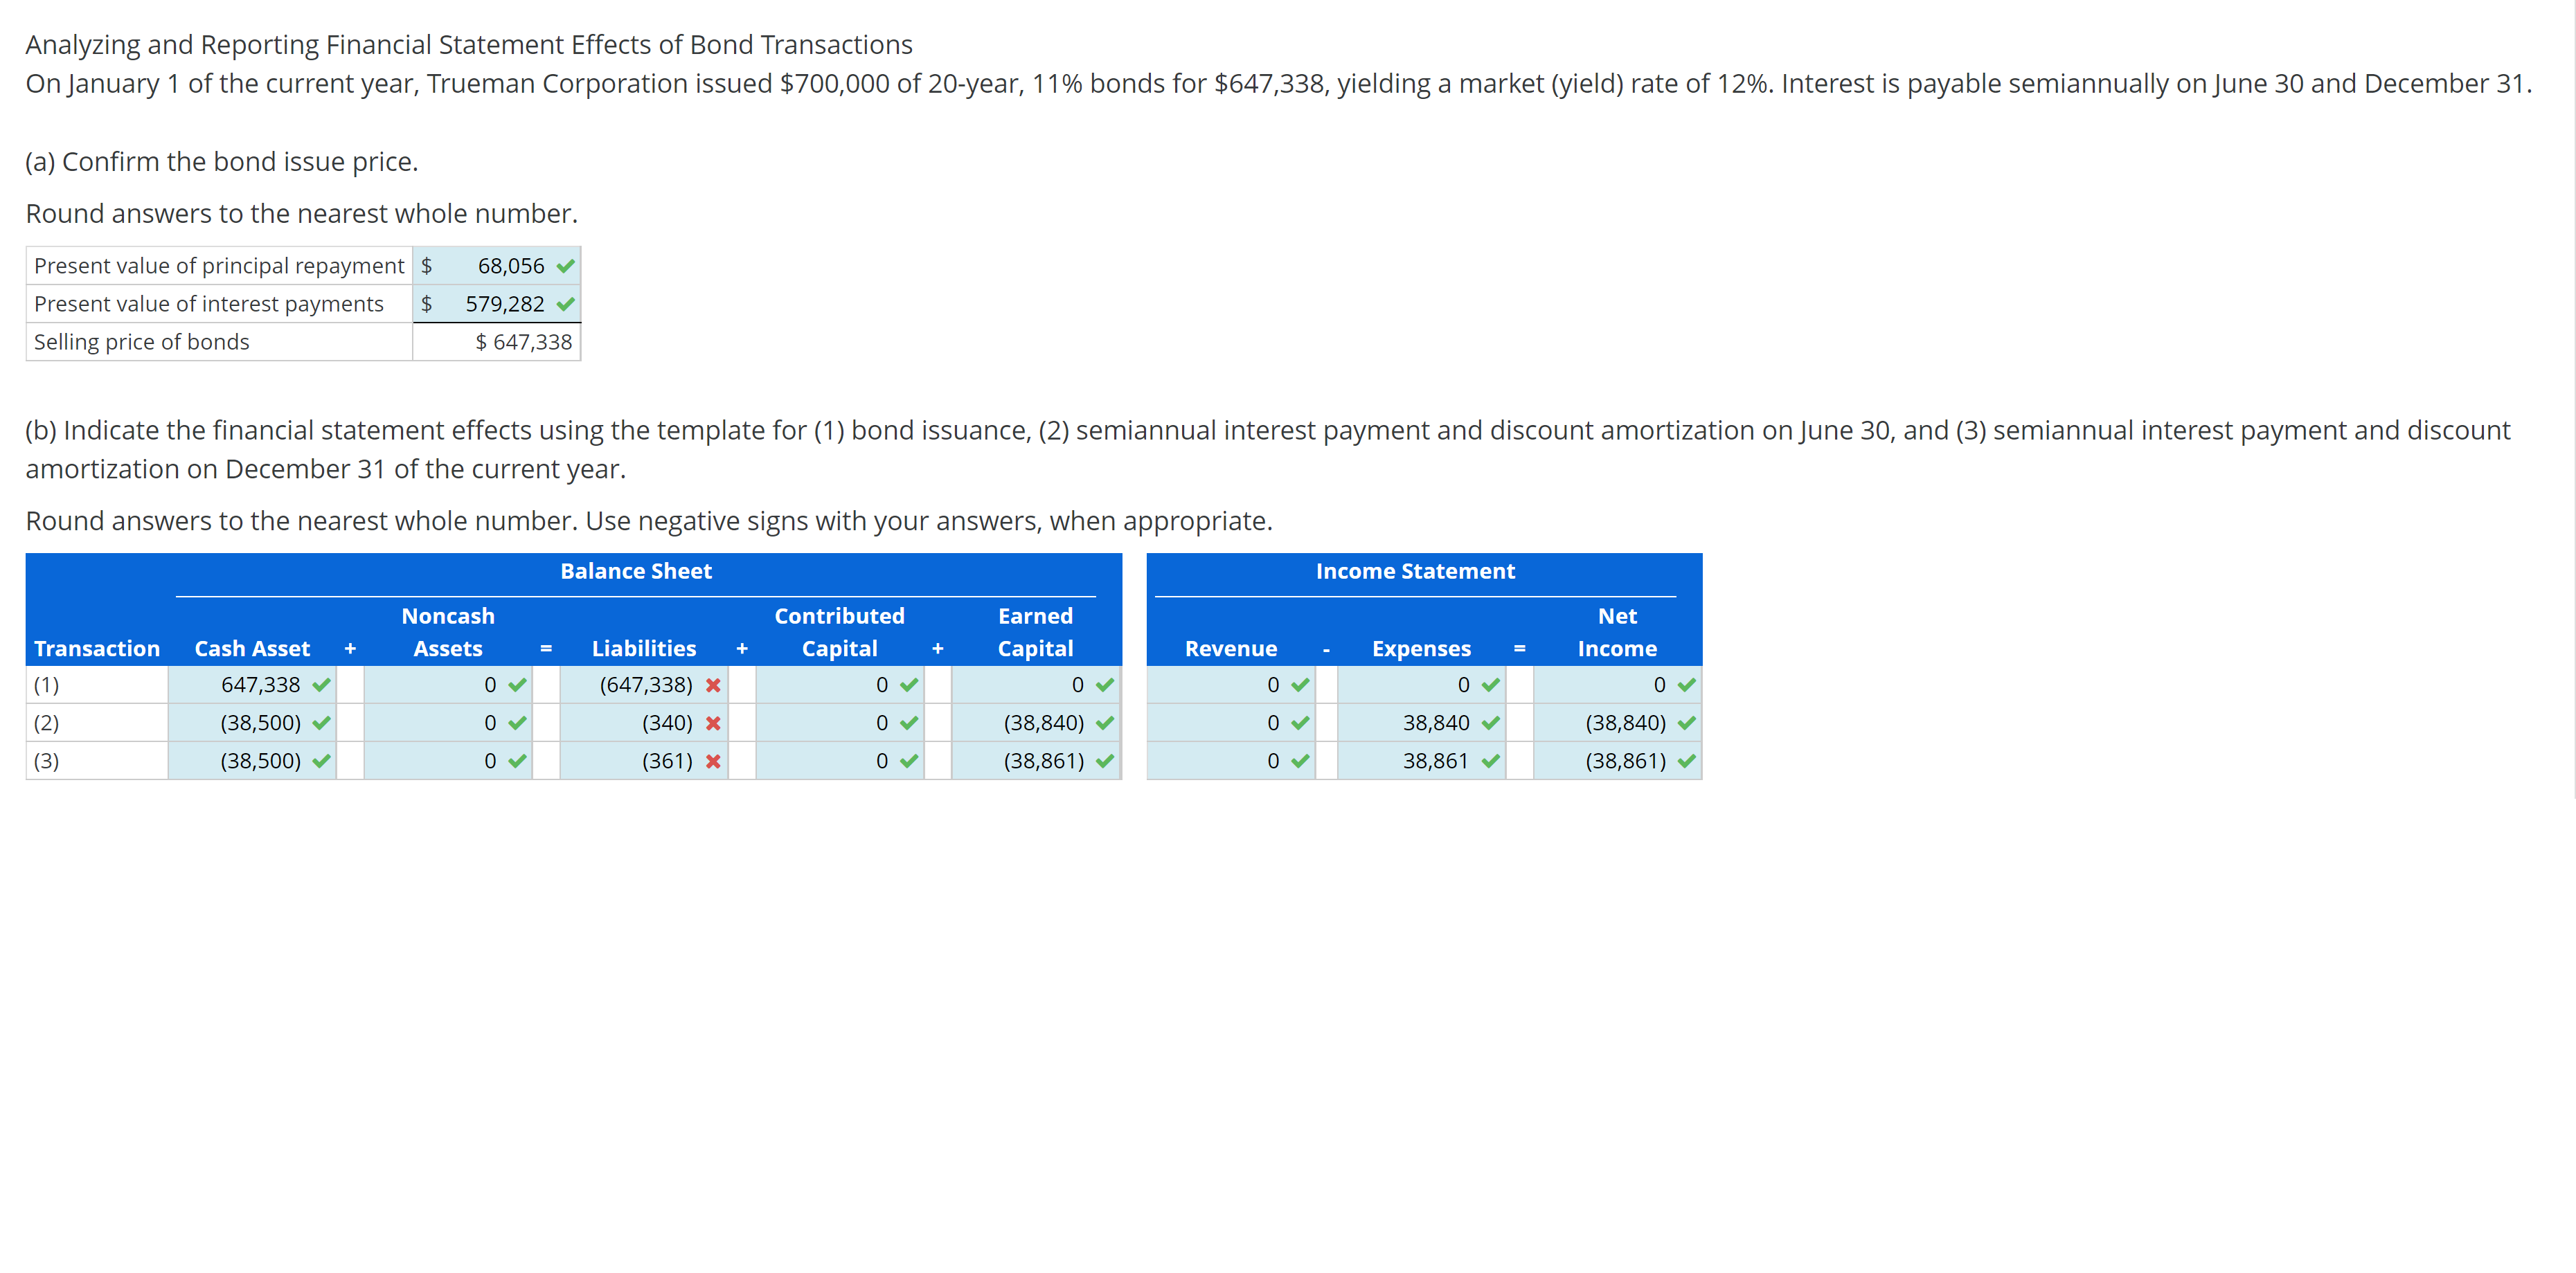Click transaction row label (2)
Screen dimensions: 2576x1273
point(46,723)
